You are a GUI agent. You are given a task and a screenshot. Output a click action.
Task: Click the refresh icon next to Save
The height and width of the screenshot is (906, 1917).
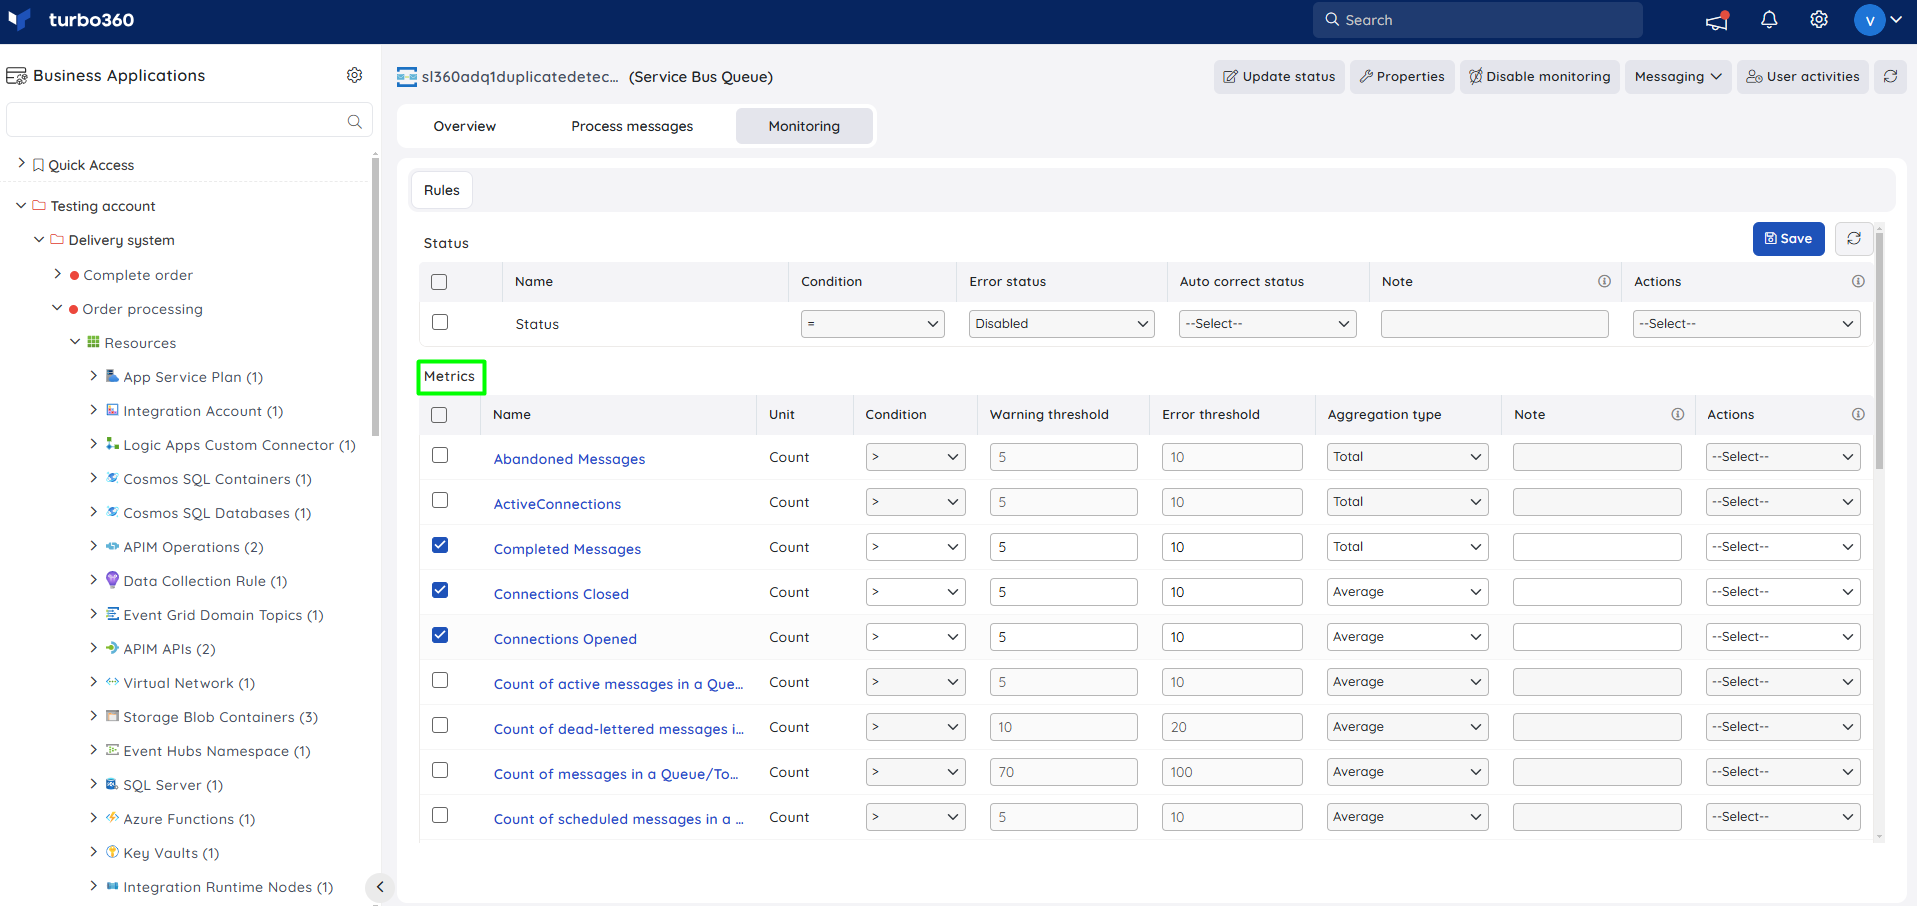click(1854, 238)
